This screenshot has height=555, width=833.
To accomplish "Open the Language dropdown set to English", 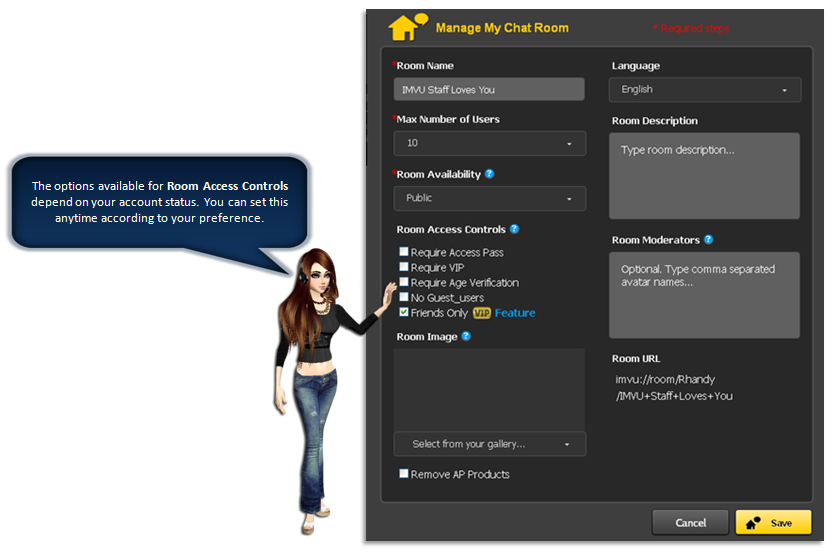I will pyautogui.click(x=704, y=90).
